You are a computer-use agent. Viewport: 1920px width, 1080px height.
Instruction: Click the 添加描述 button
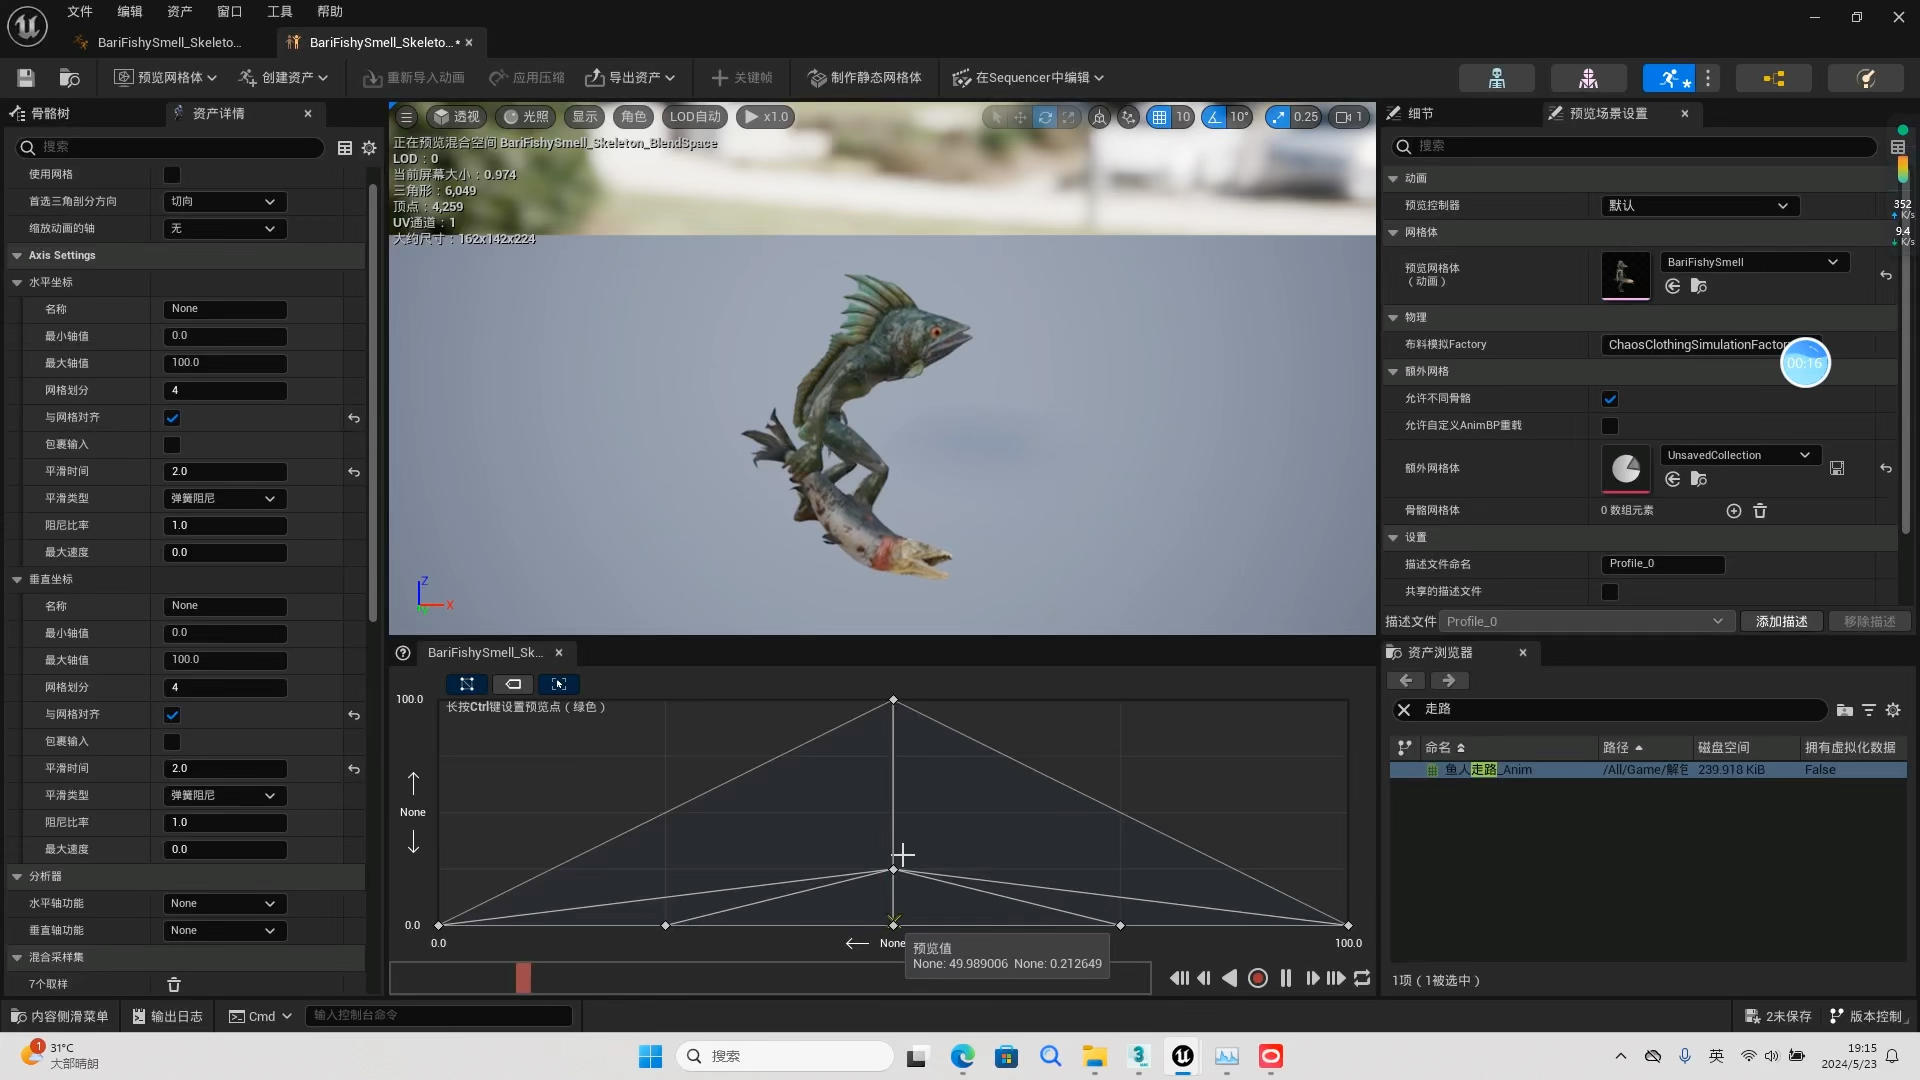click(1782, 622)
